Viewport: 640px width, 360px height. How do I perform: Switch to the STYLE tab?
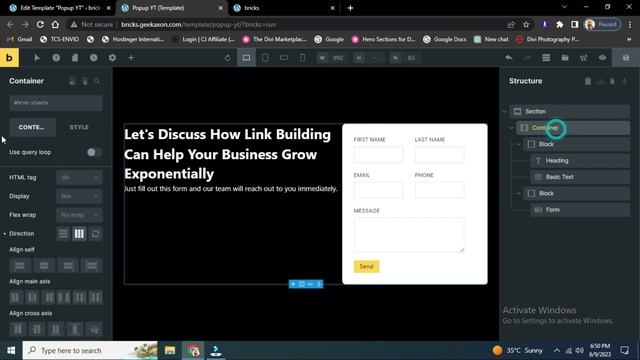tap(79, 127)
